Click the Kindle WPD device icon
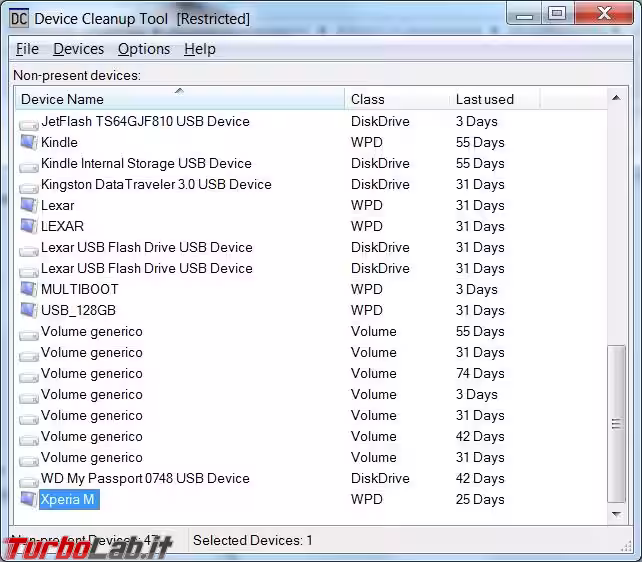The height and width of the screenshot is (562, 642). point(28,142)
